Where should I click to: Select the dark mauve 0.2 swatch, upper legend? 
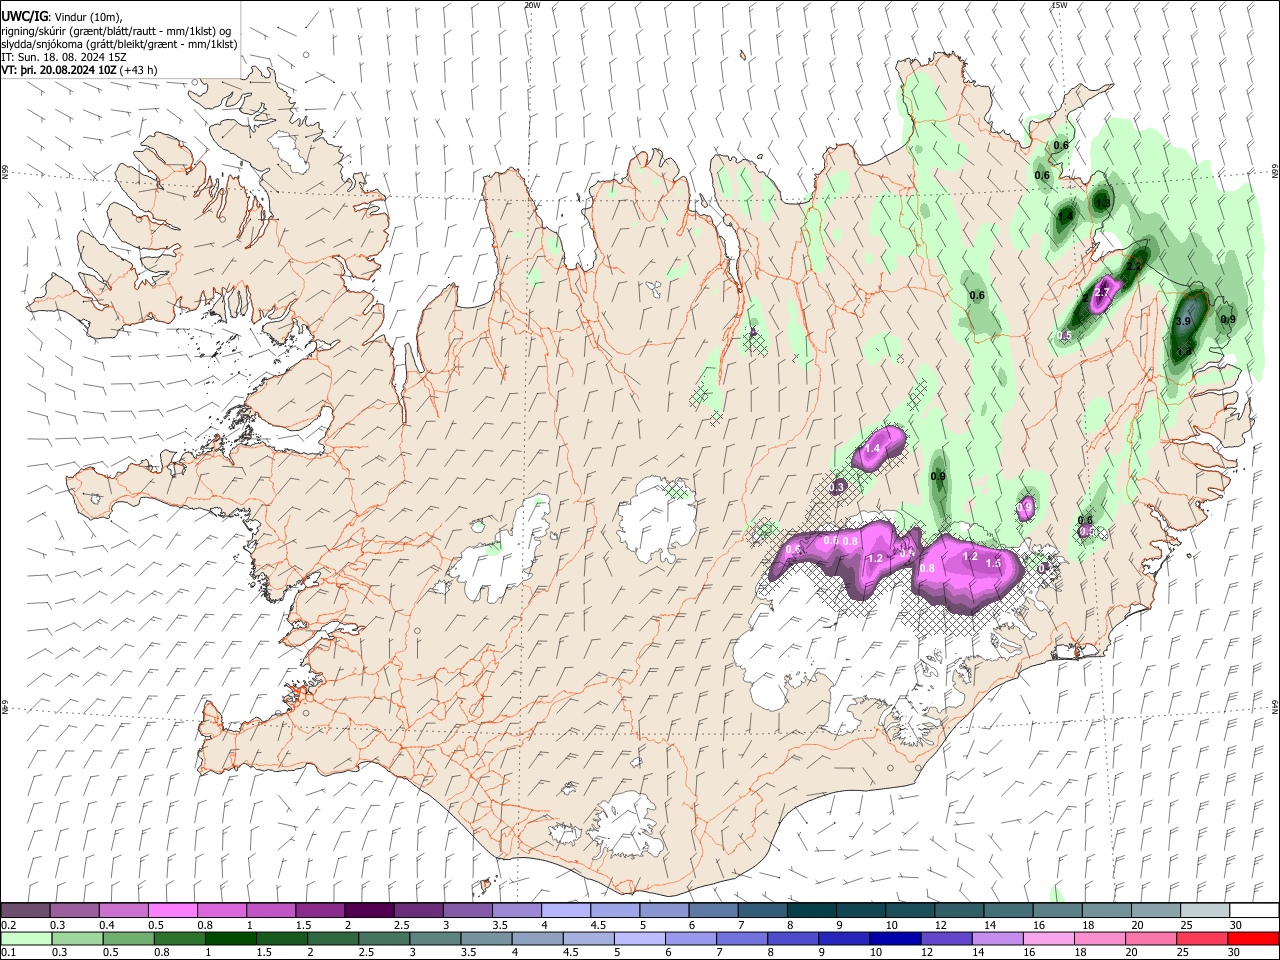point(25,911)
